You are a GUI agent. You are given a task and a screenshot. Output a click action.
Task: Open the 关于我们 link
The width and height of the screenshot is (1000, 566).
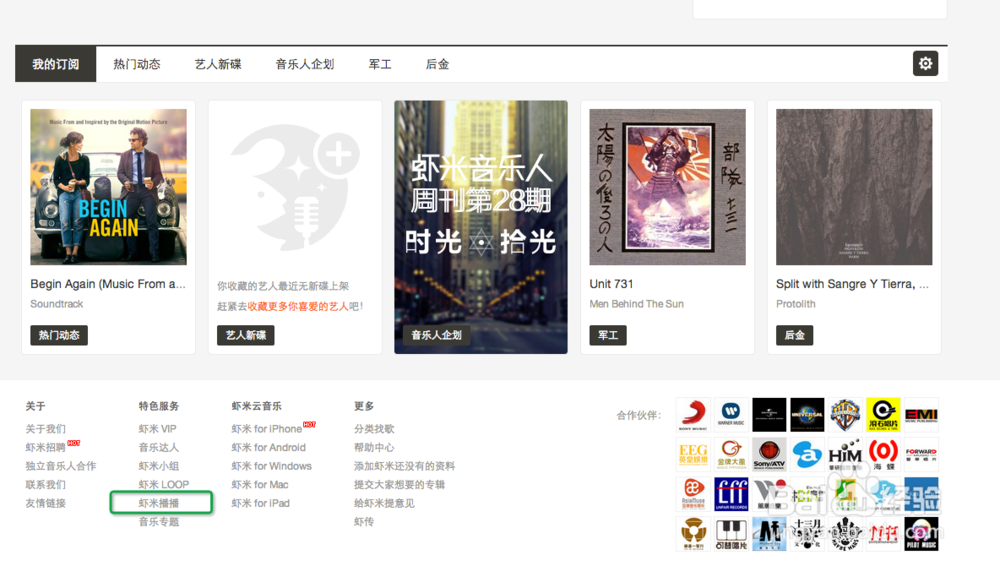(x=45, y=429)
